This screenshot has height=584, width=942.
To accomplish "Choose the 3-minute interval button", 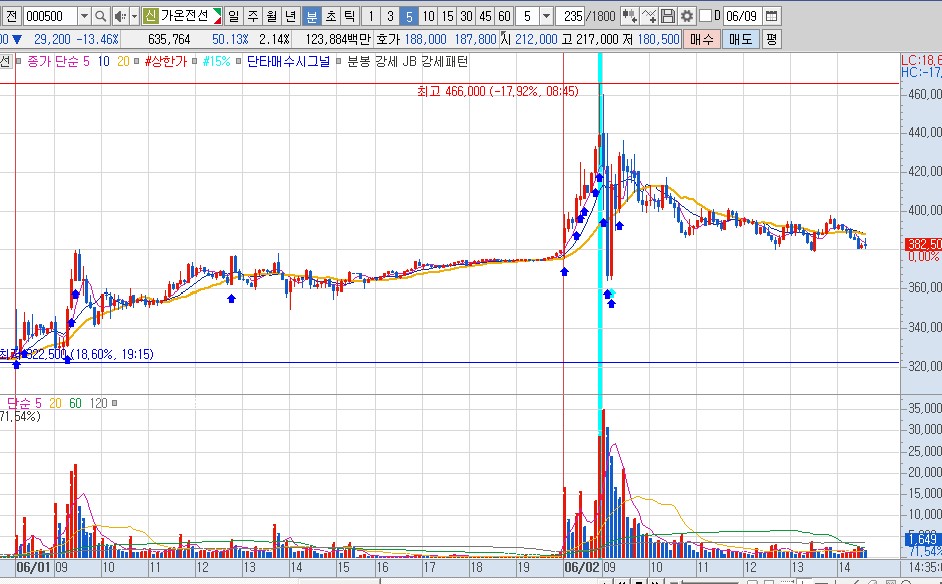I will (390, 16).
